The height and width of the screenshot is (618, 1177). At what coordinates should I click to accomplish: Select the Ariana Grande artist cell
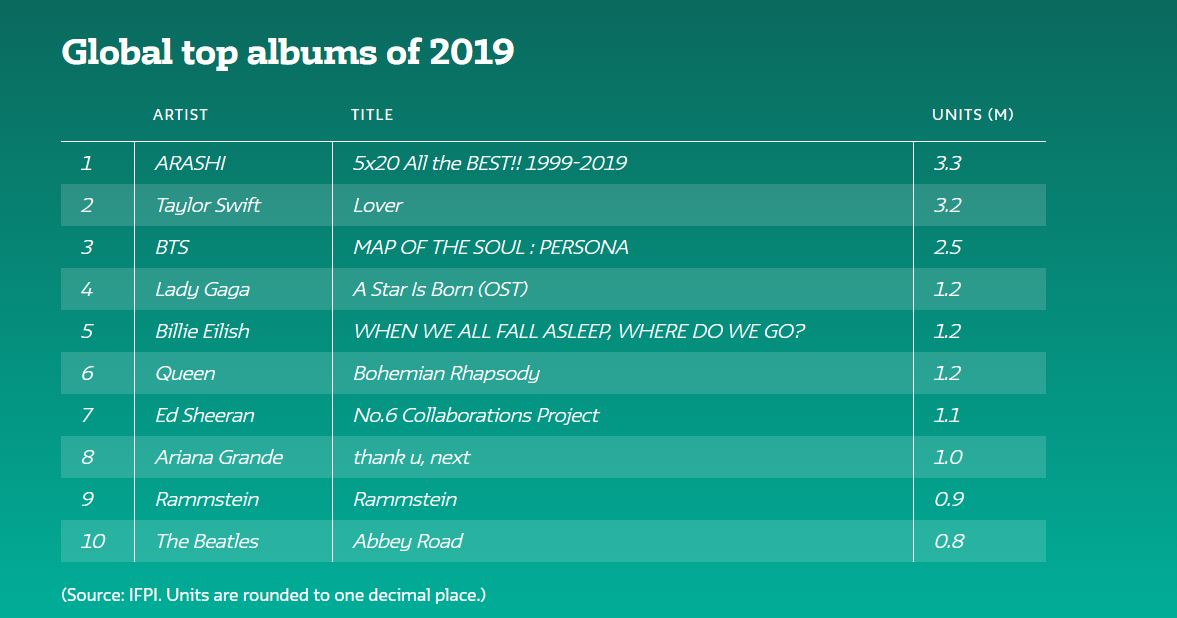point(219,457)
